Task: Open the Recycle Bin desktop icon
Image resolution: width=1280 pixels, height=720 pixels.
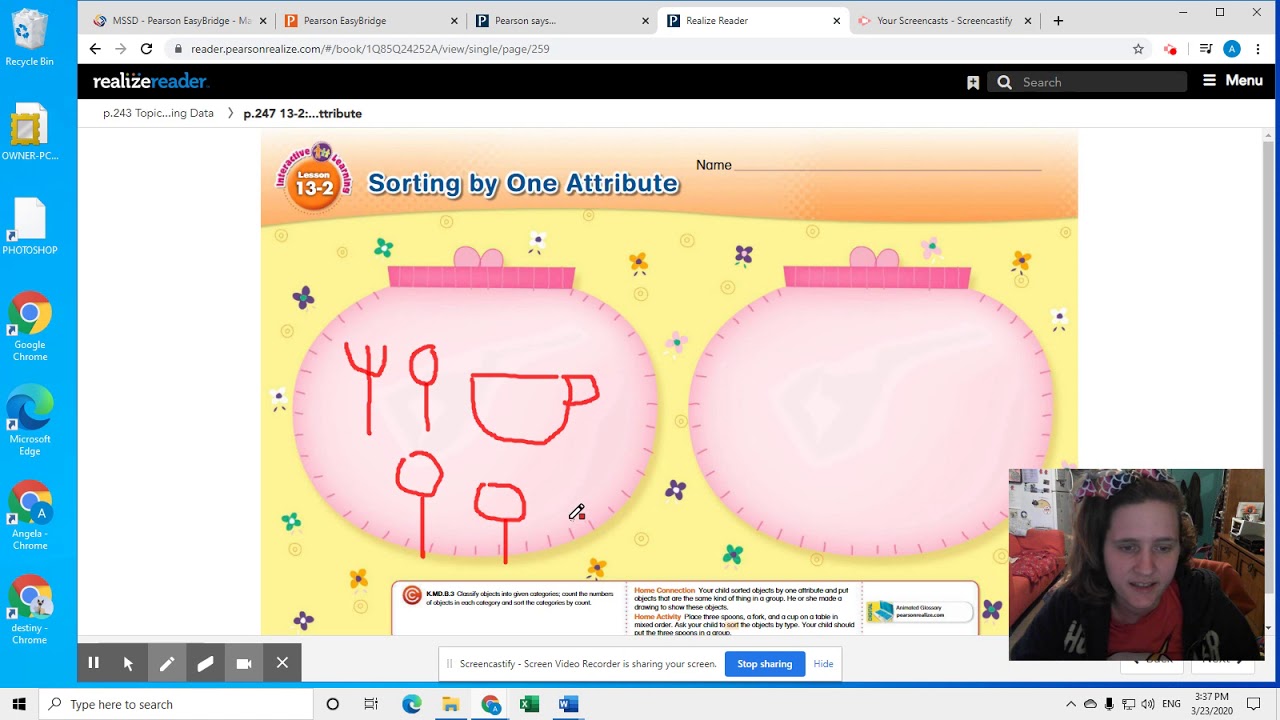Action: 29,38
